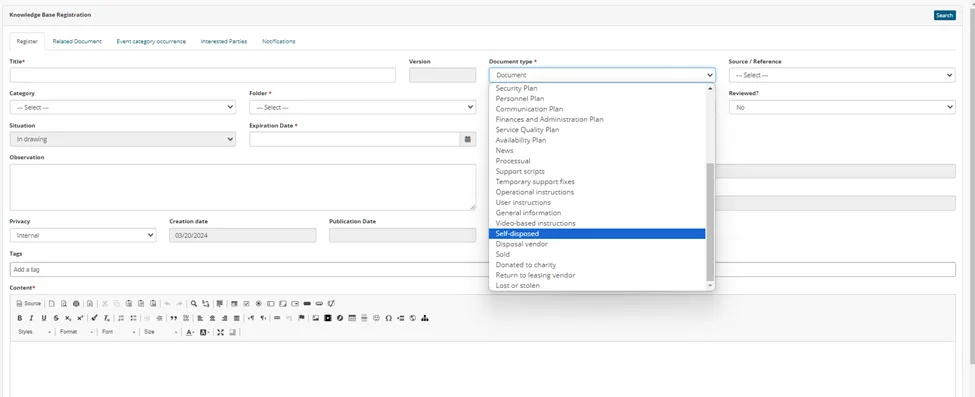Select Donated to charity option
Viewport: 975px width, 397px height.
[598, 264]
